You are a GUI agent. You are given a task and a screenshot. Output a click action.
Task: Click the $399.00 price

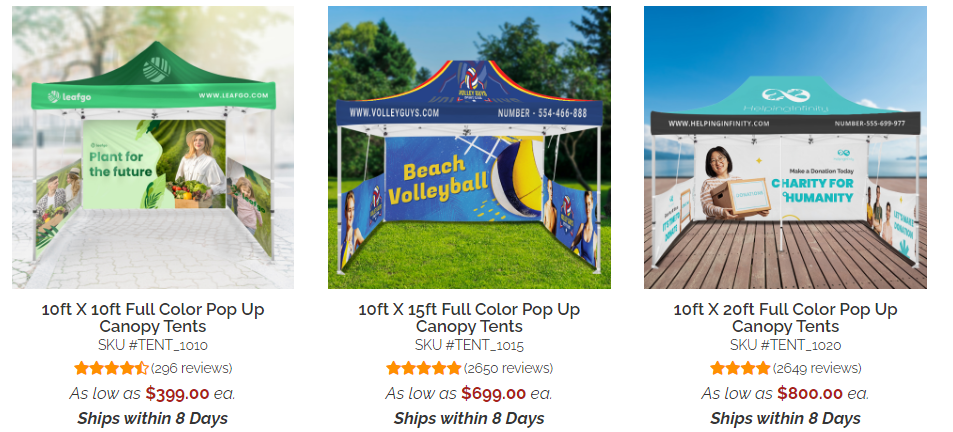[177, 393]
